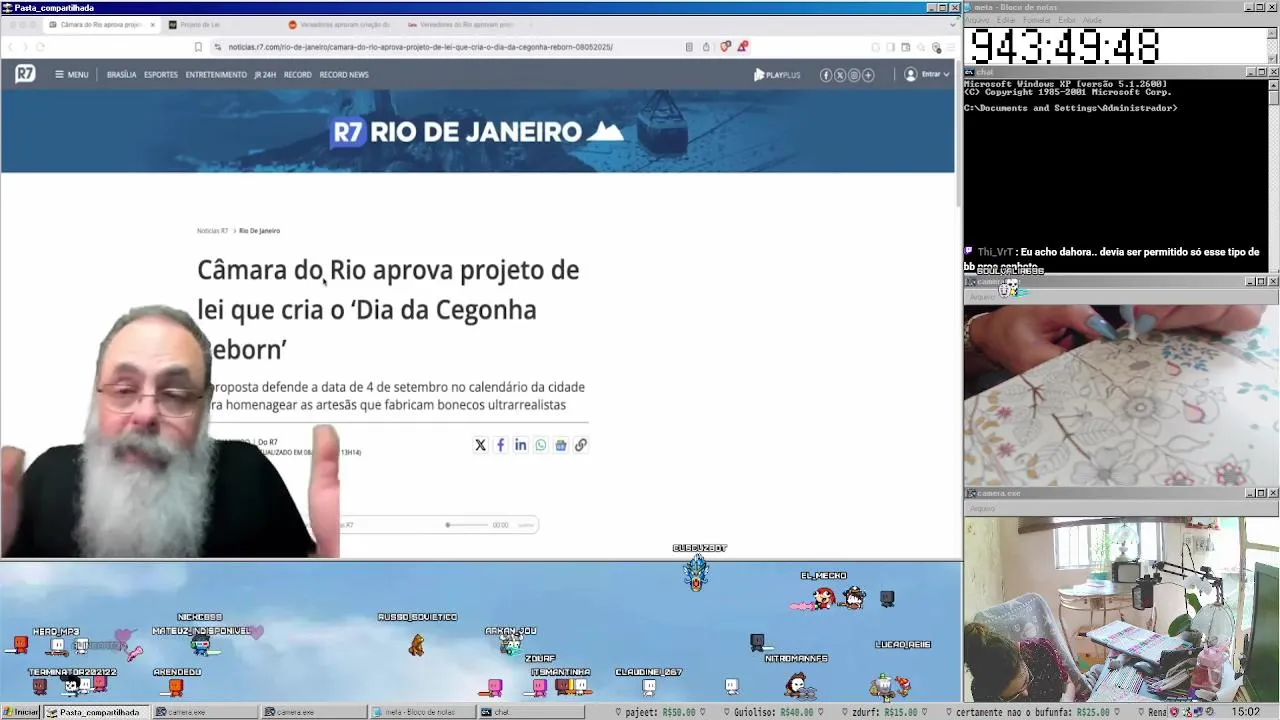Click the article headline 'Câmara do Rio aprova'

[x=388, y=309]
